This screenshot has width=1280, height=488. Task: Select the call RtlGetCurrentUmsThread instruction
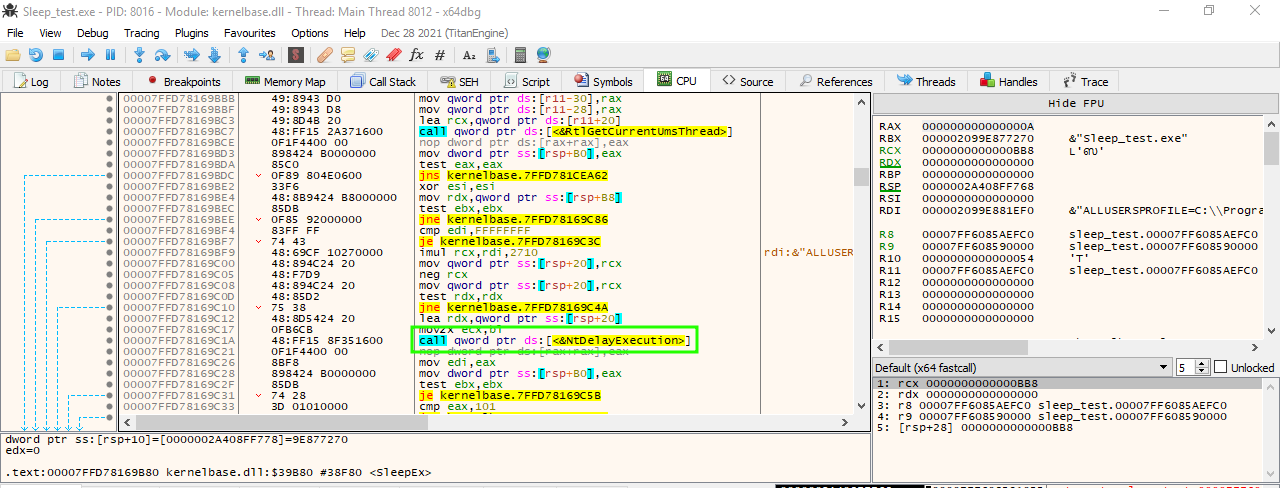575,131
